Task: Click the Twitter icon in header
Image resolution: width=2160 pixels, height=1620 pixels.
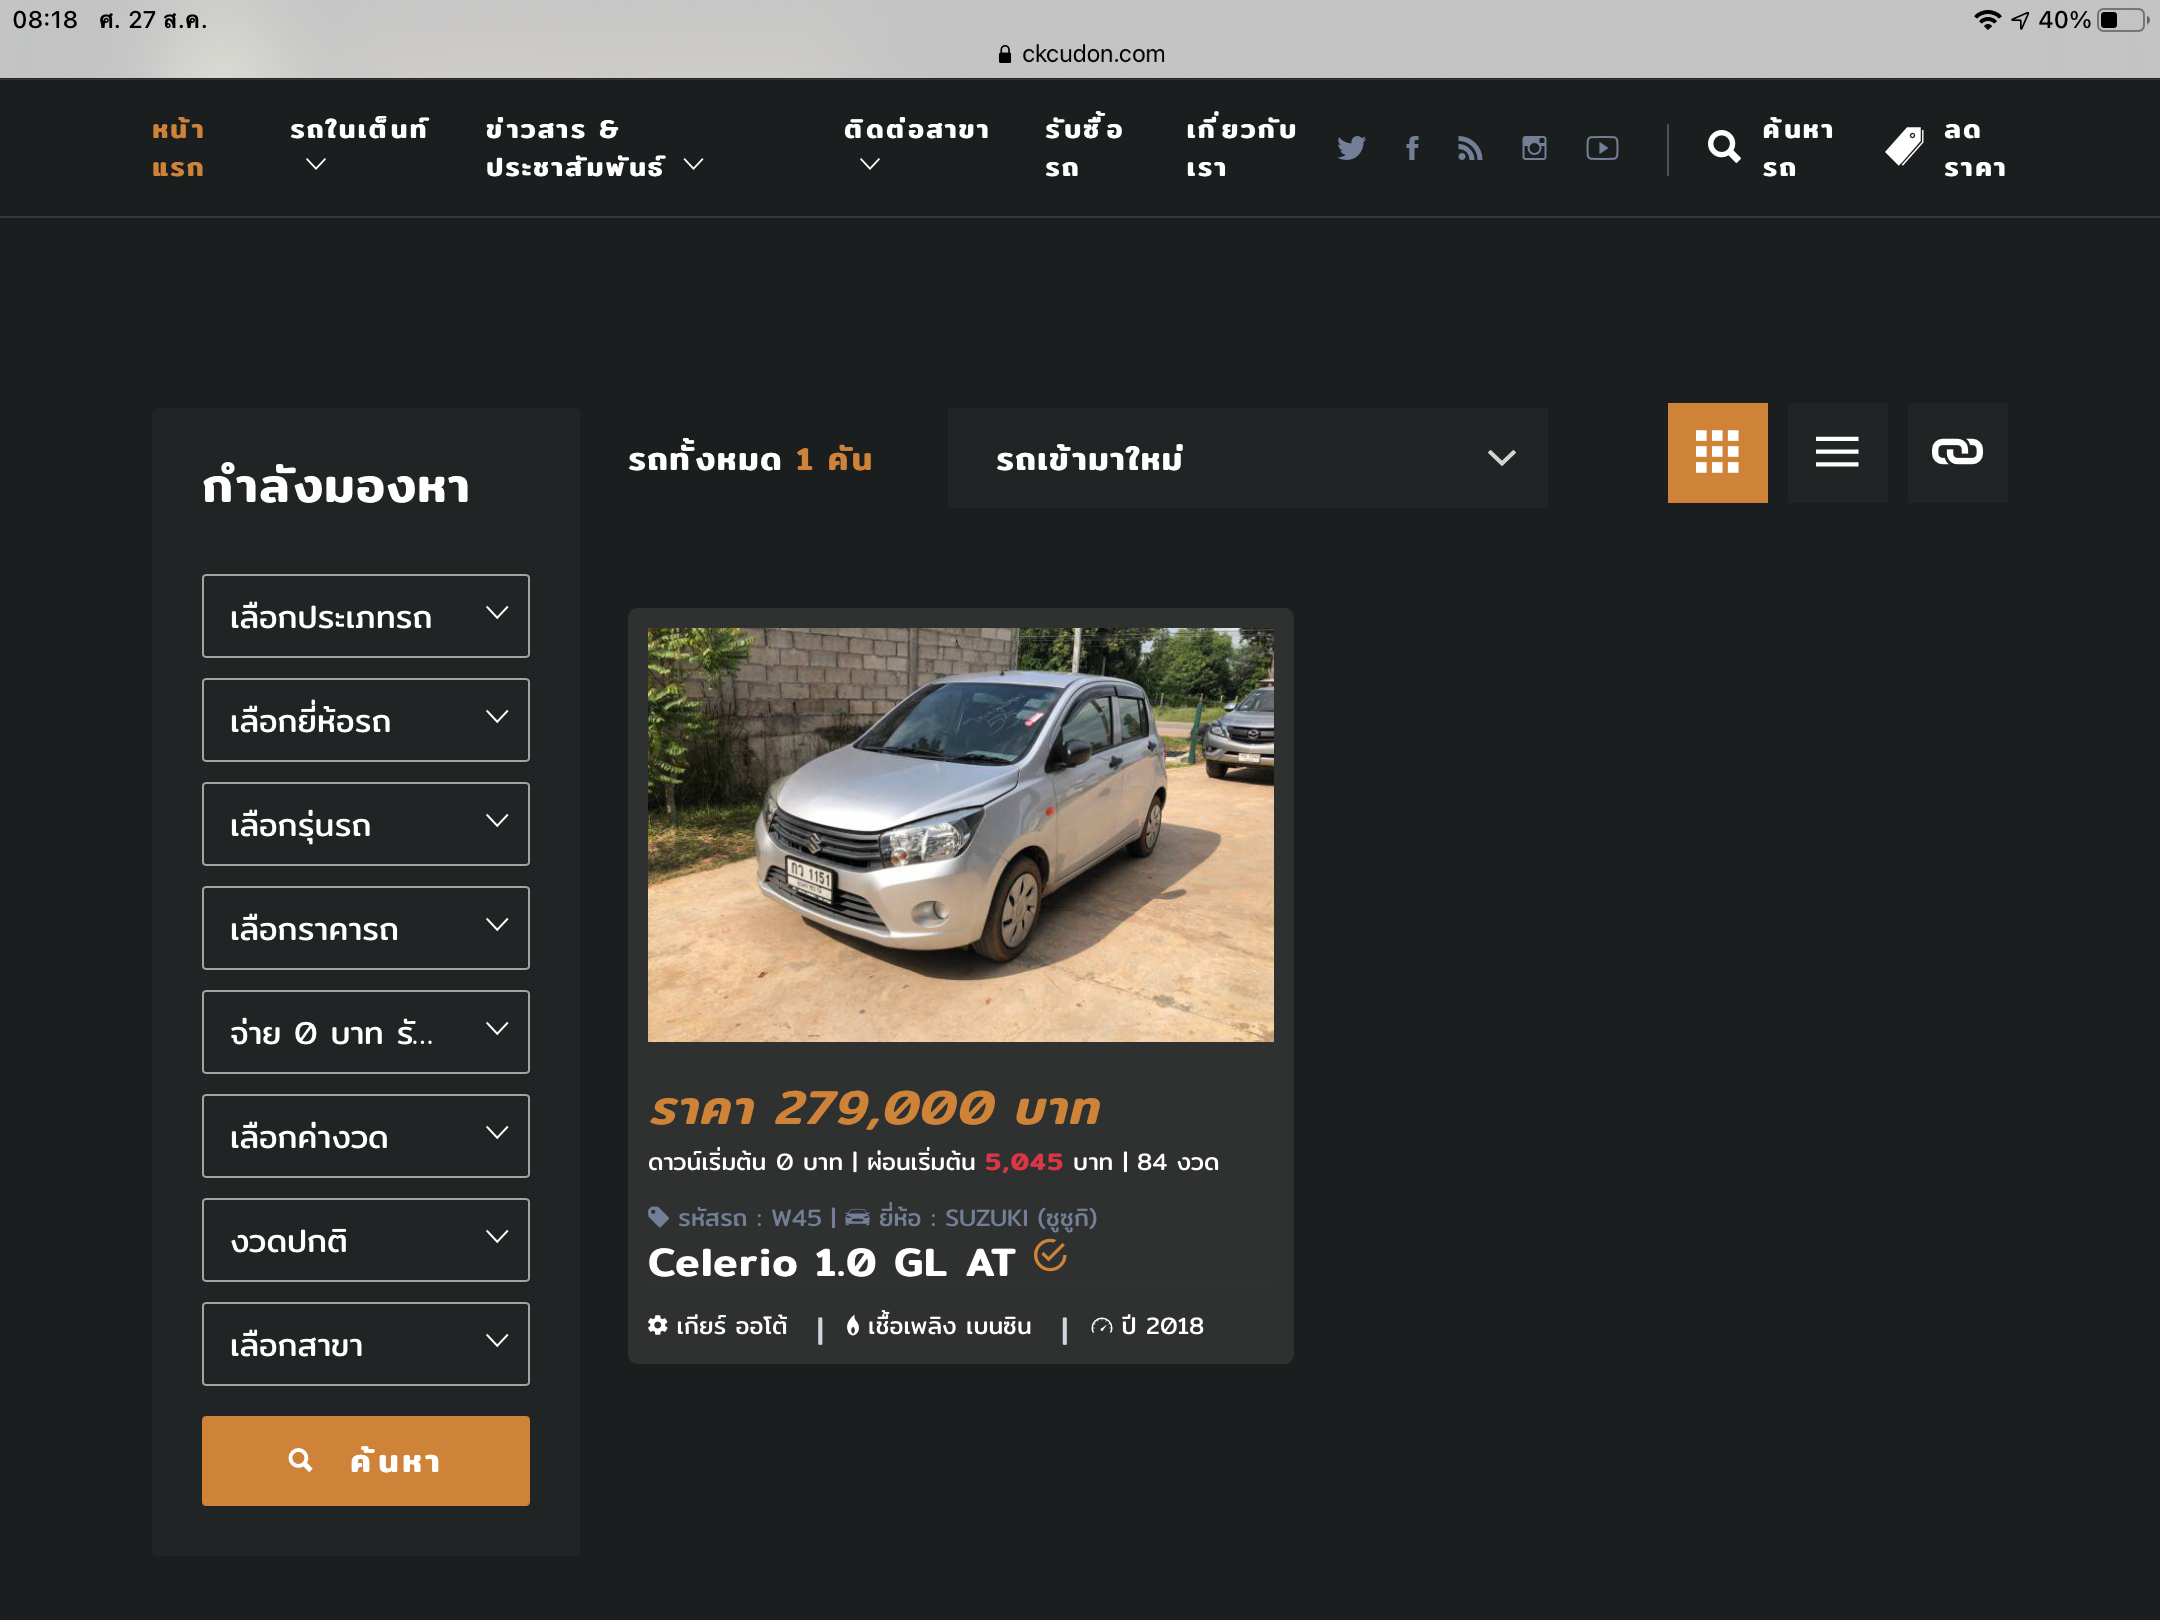Action: (x=1351, y=148)
